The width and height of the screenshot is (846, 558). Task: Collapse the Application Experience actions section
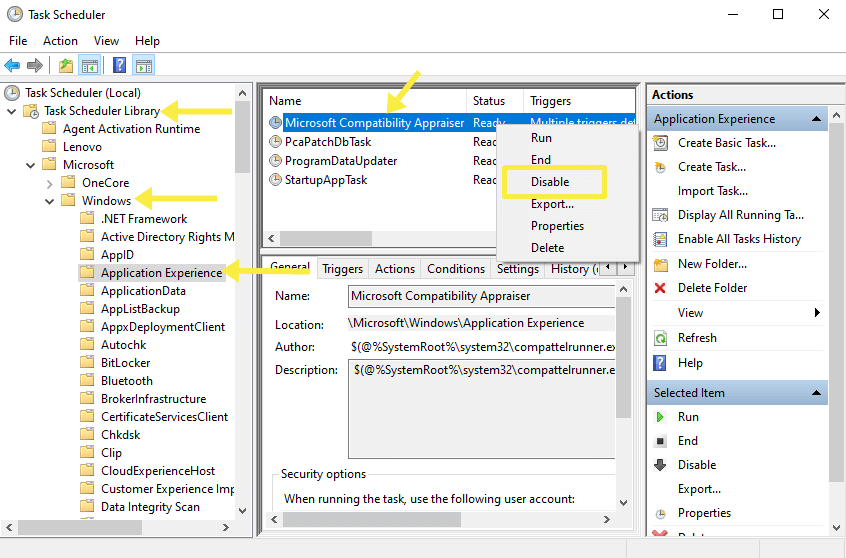click(816, 119)
